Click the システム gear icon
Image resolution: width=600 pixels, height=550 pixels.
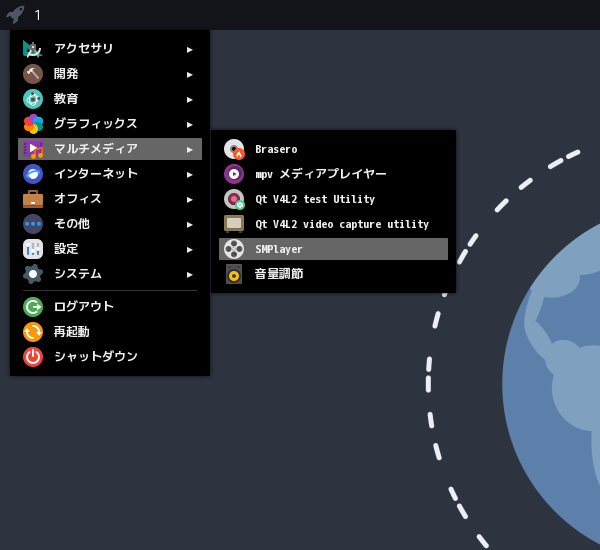click(x=33, y=274)
